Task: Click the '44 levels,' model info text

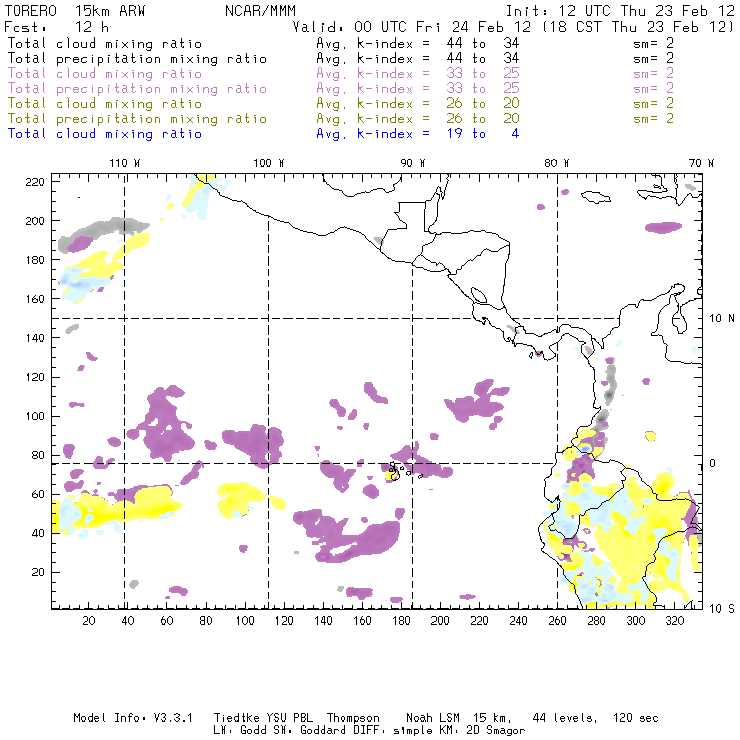Action: point(565,718)
